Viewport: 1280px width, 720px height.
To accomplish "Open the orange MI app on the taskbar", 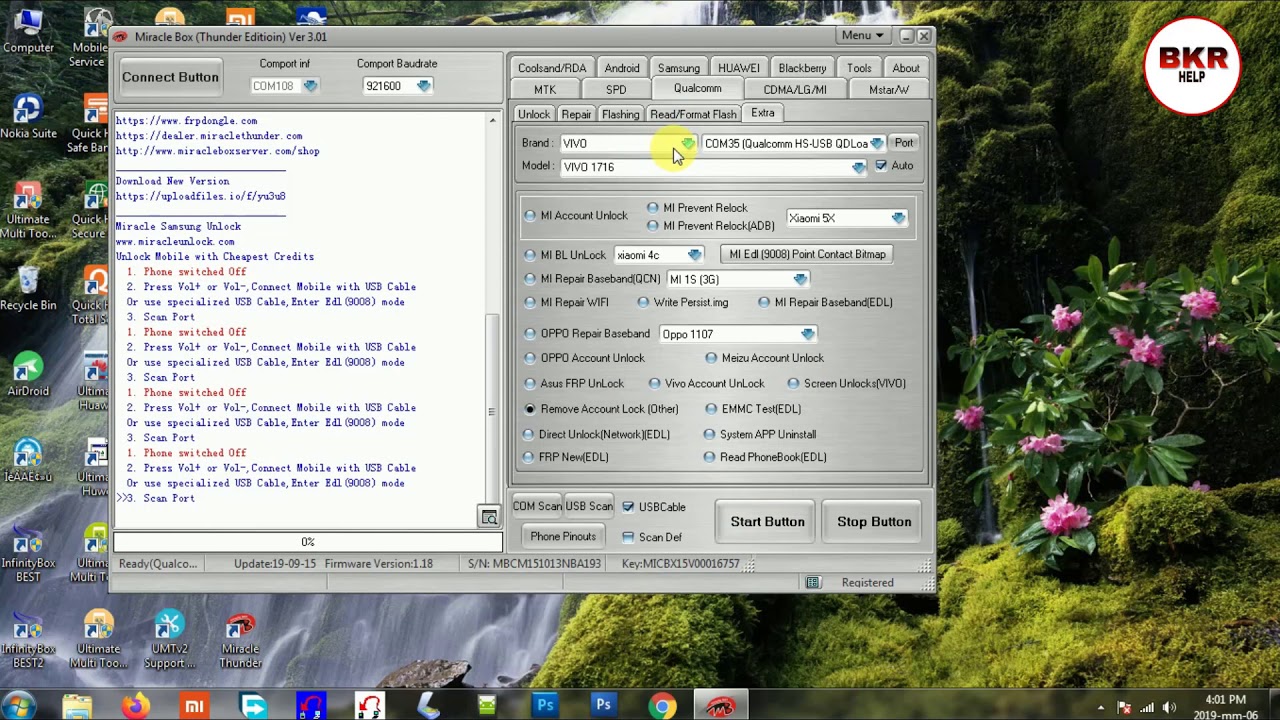I will tap(194, 706).
